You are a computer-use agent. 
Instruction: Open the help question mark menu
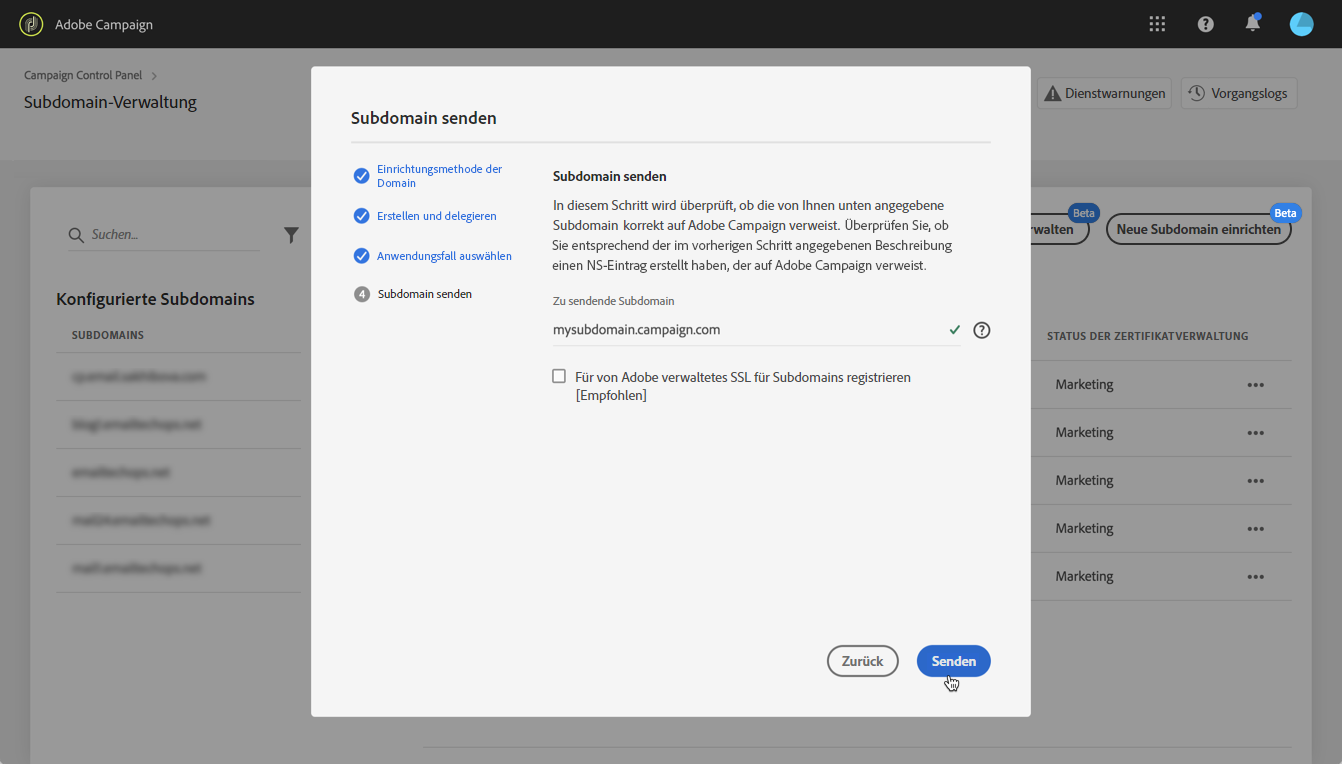1205,24
